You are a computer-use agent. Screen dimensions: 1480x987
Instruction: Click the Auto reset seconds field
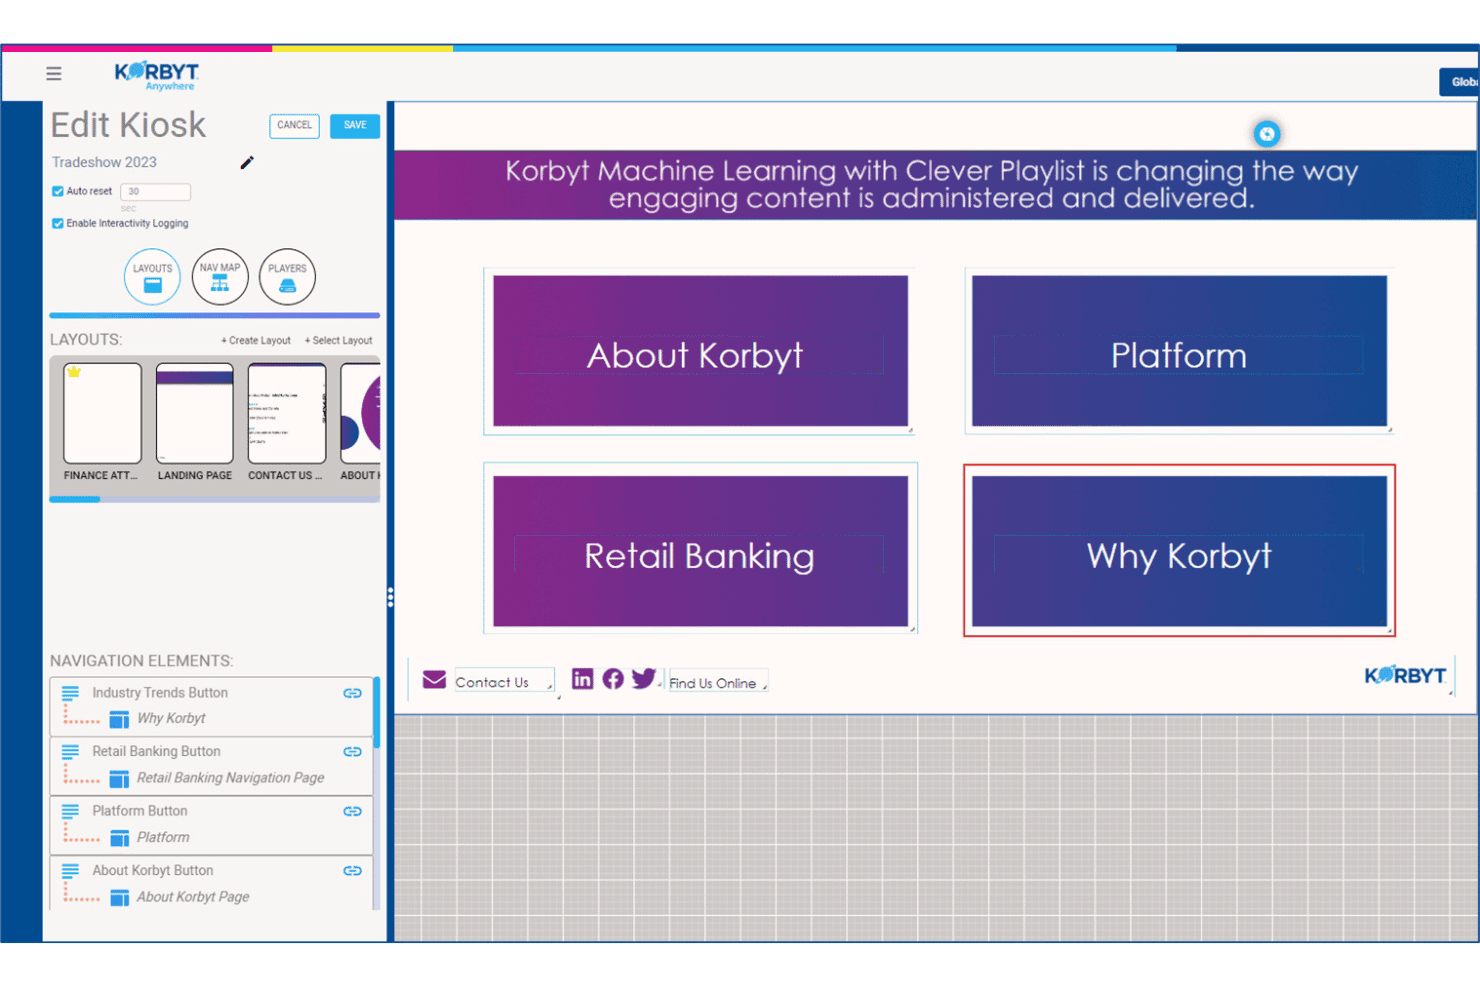[x=155, y=191]
